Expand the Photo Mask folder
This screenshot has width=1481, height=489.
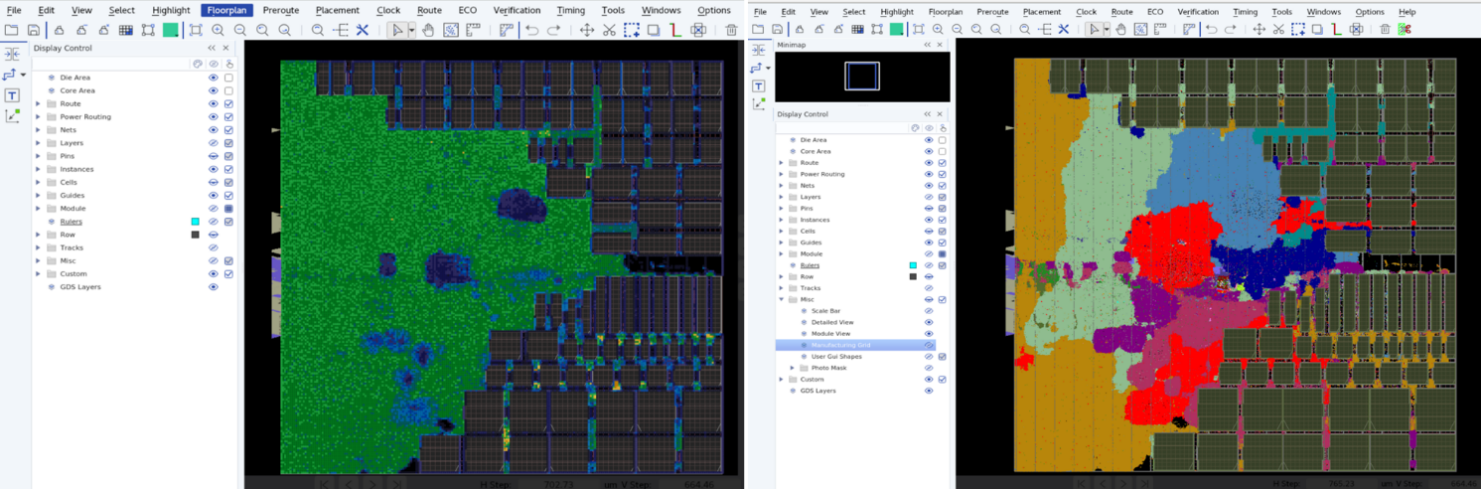(793, 368)
